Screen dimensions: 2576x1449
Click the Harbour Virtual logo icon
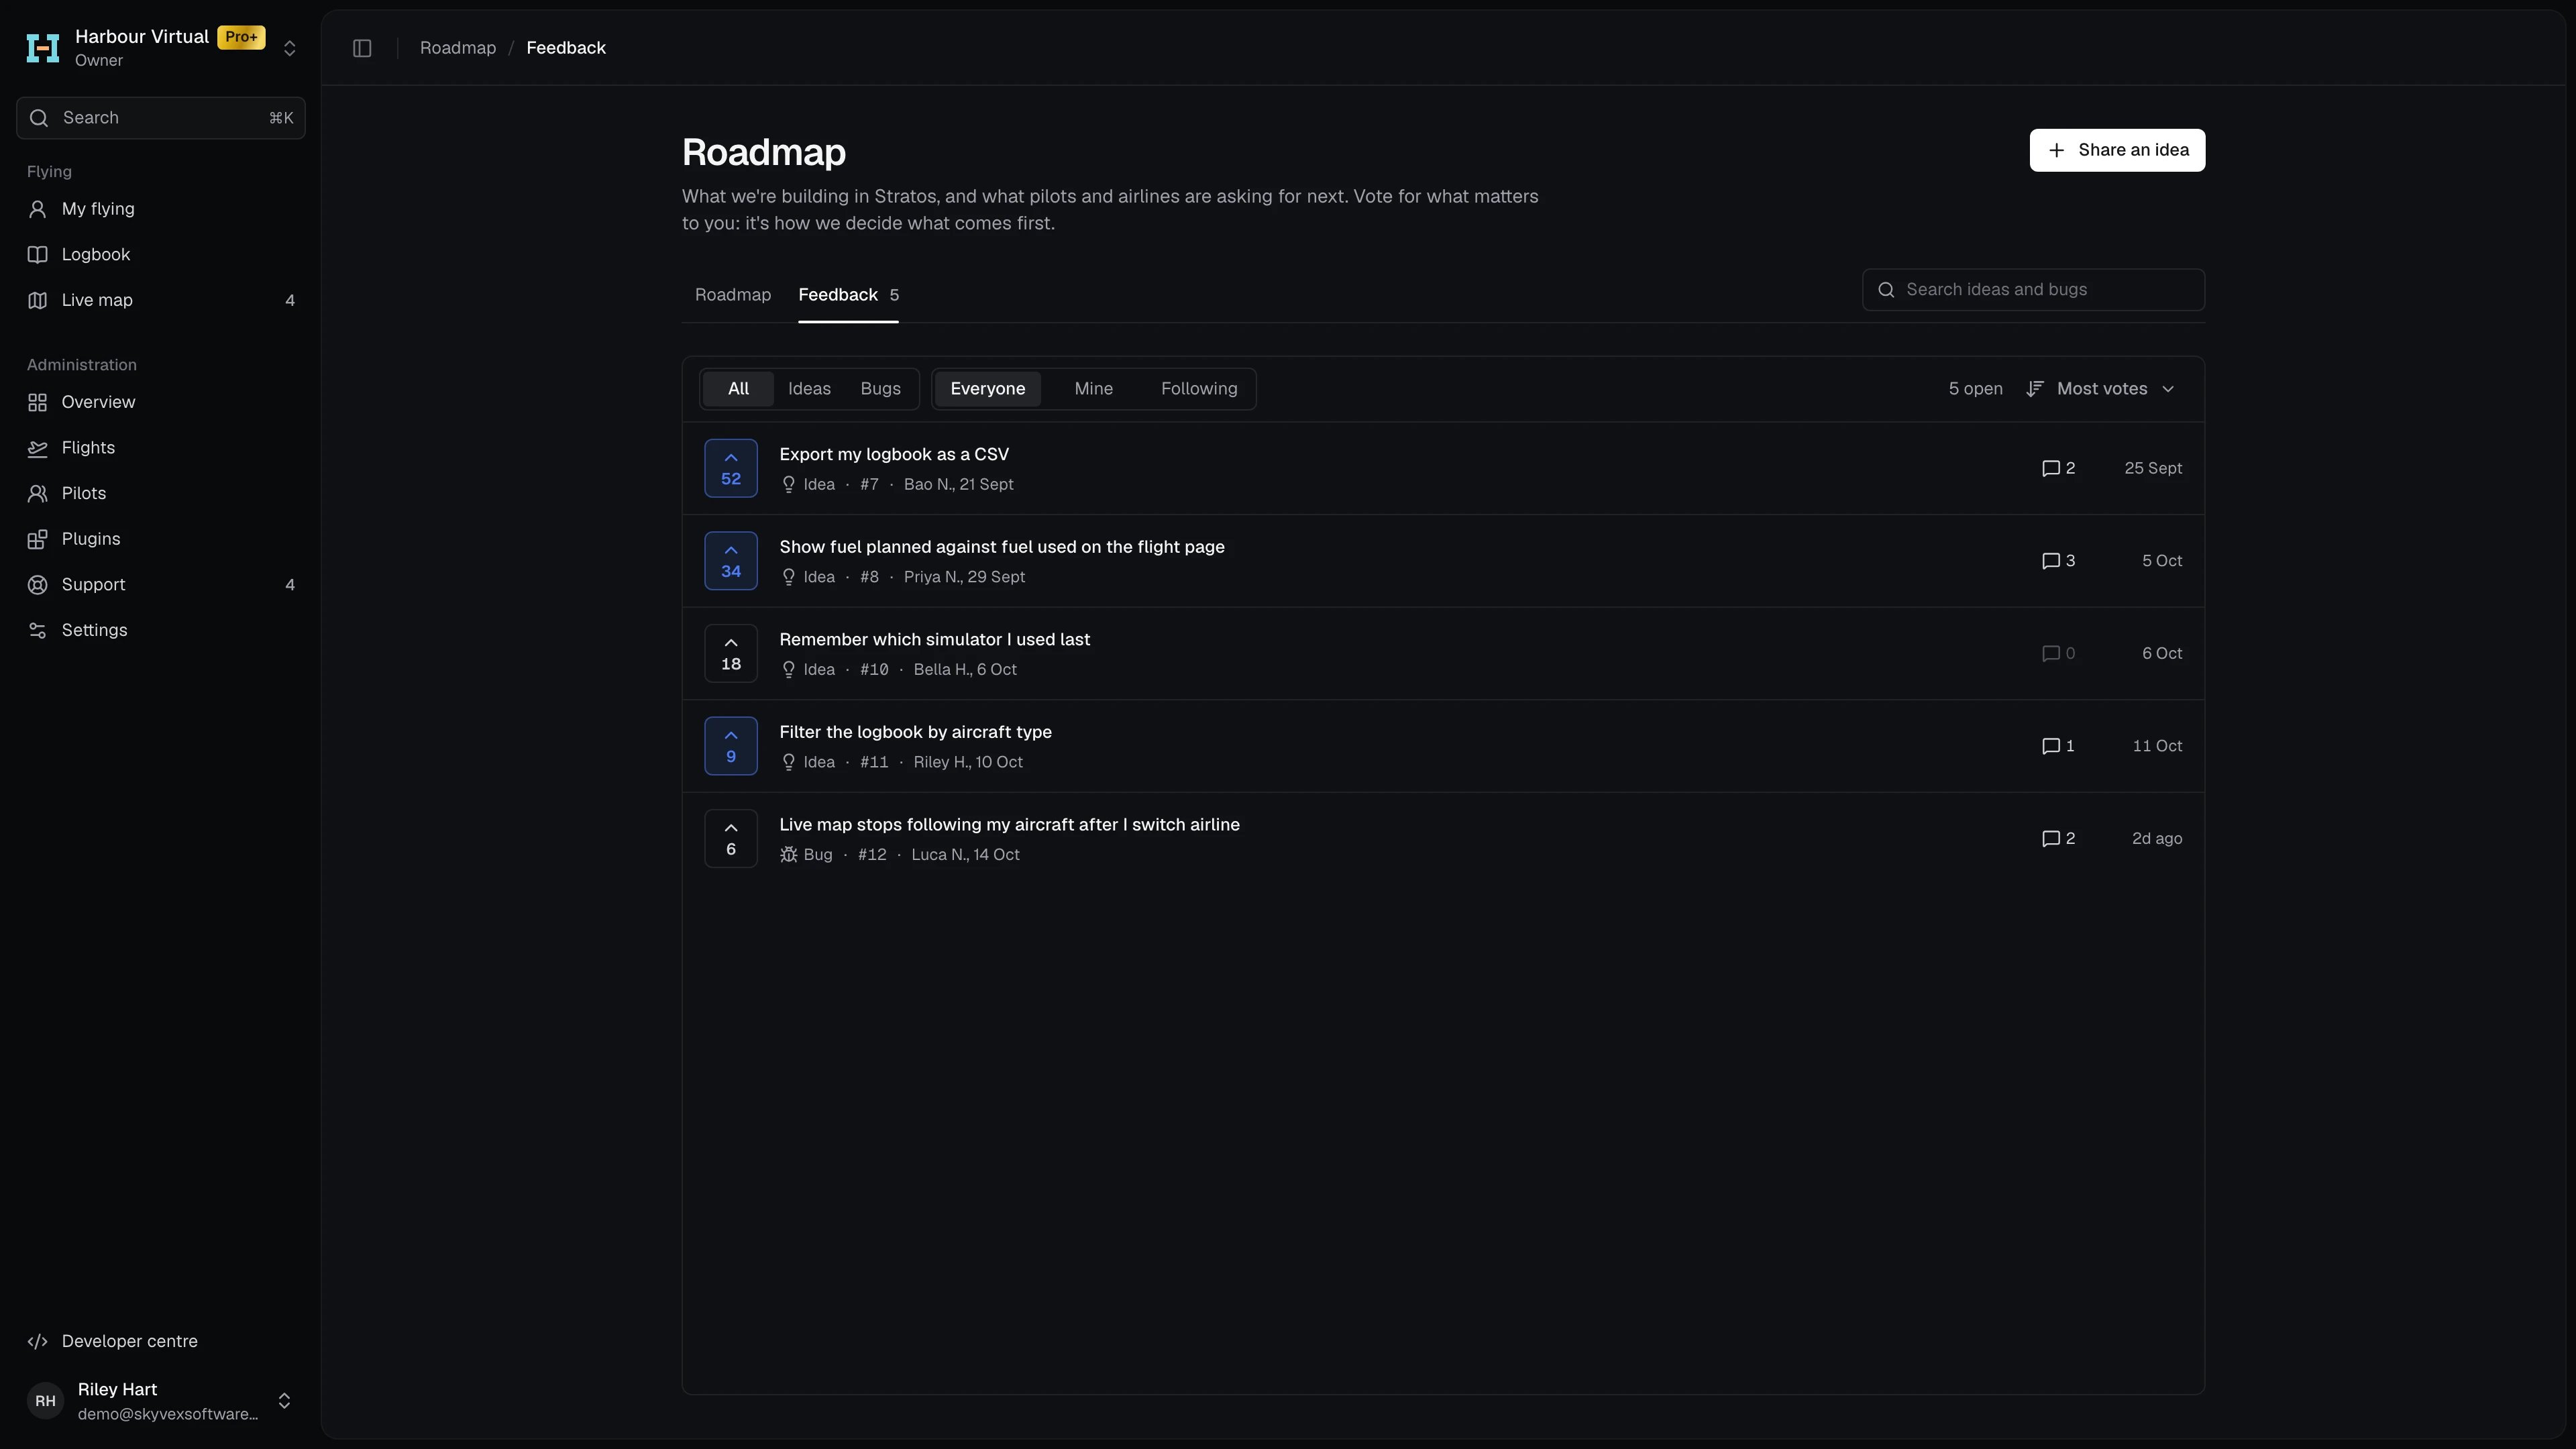point(43,48)
